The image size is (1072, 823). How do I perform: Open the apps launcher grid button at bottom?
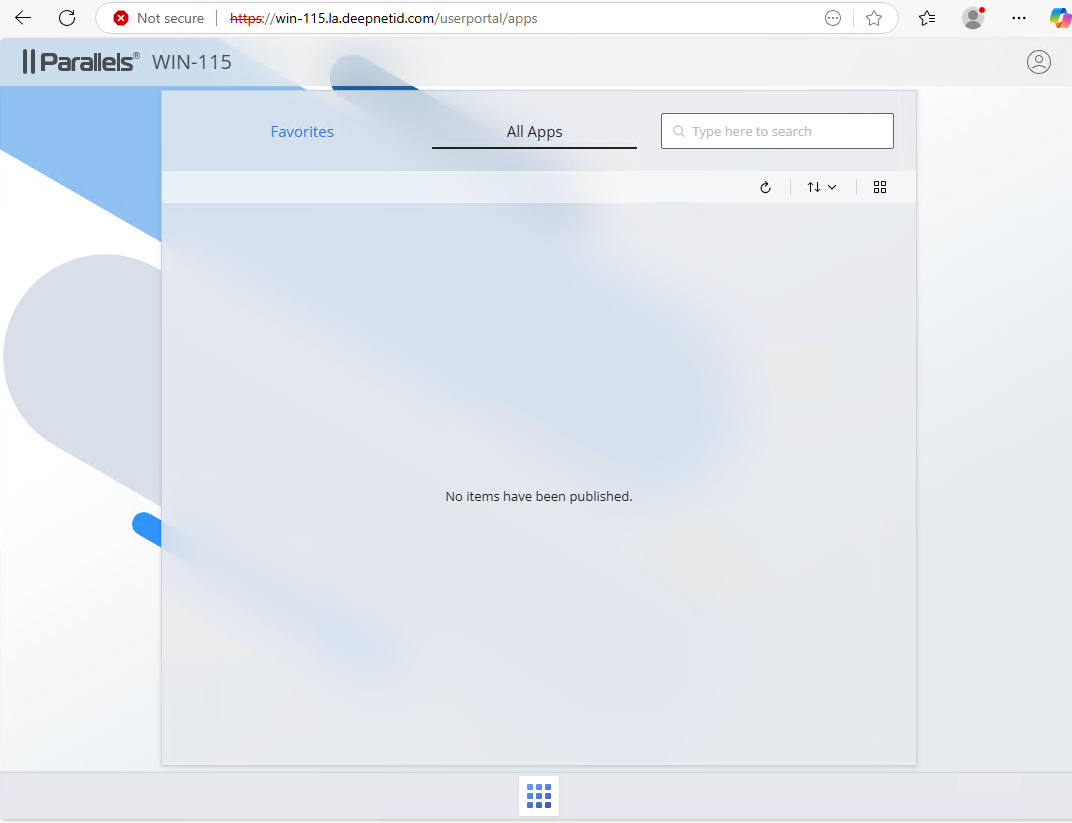[539, 796]
